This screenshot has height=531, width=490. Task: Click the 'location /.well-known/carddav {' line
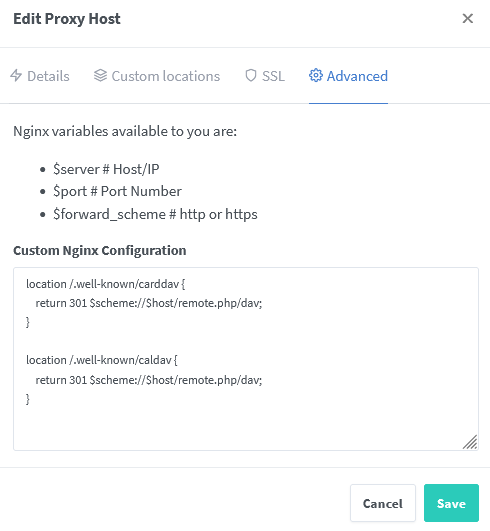[106, 284]
